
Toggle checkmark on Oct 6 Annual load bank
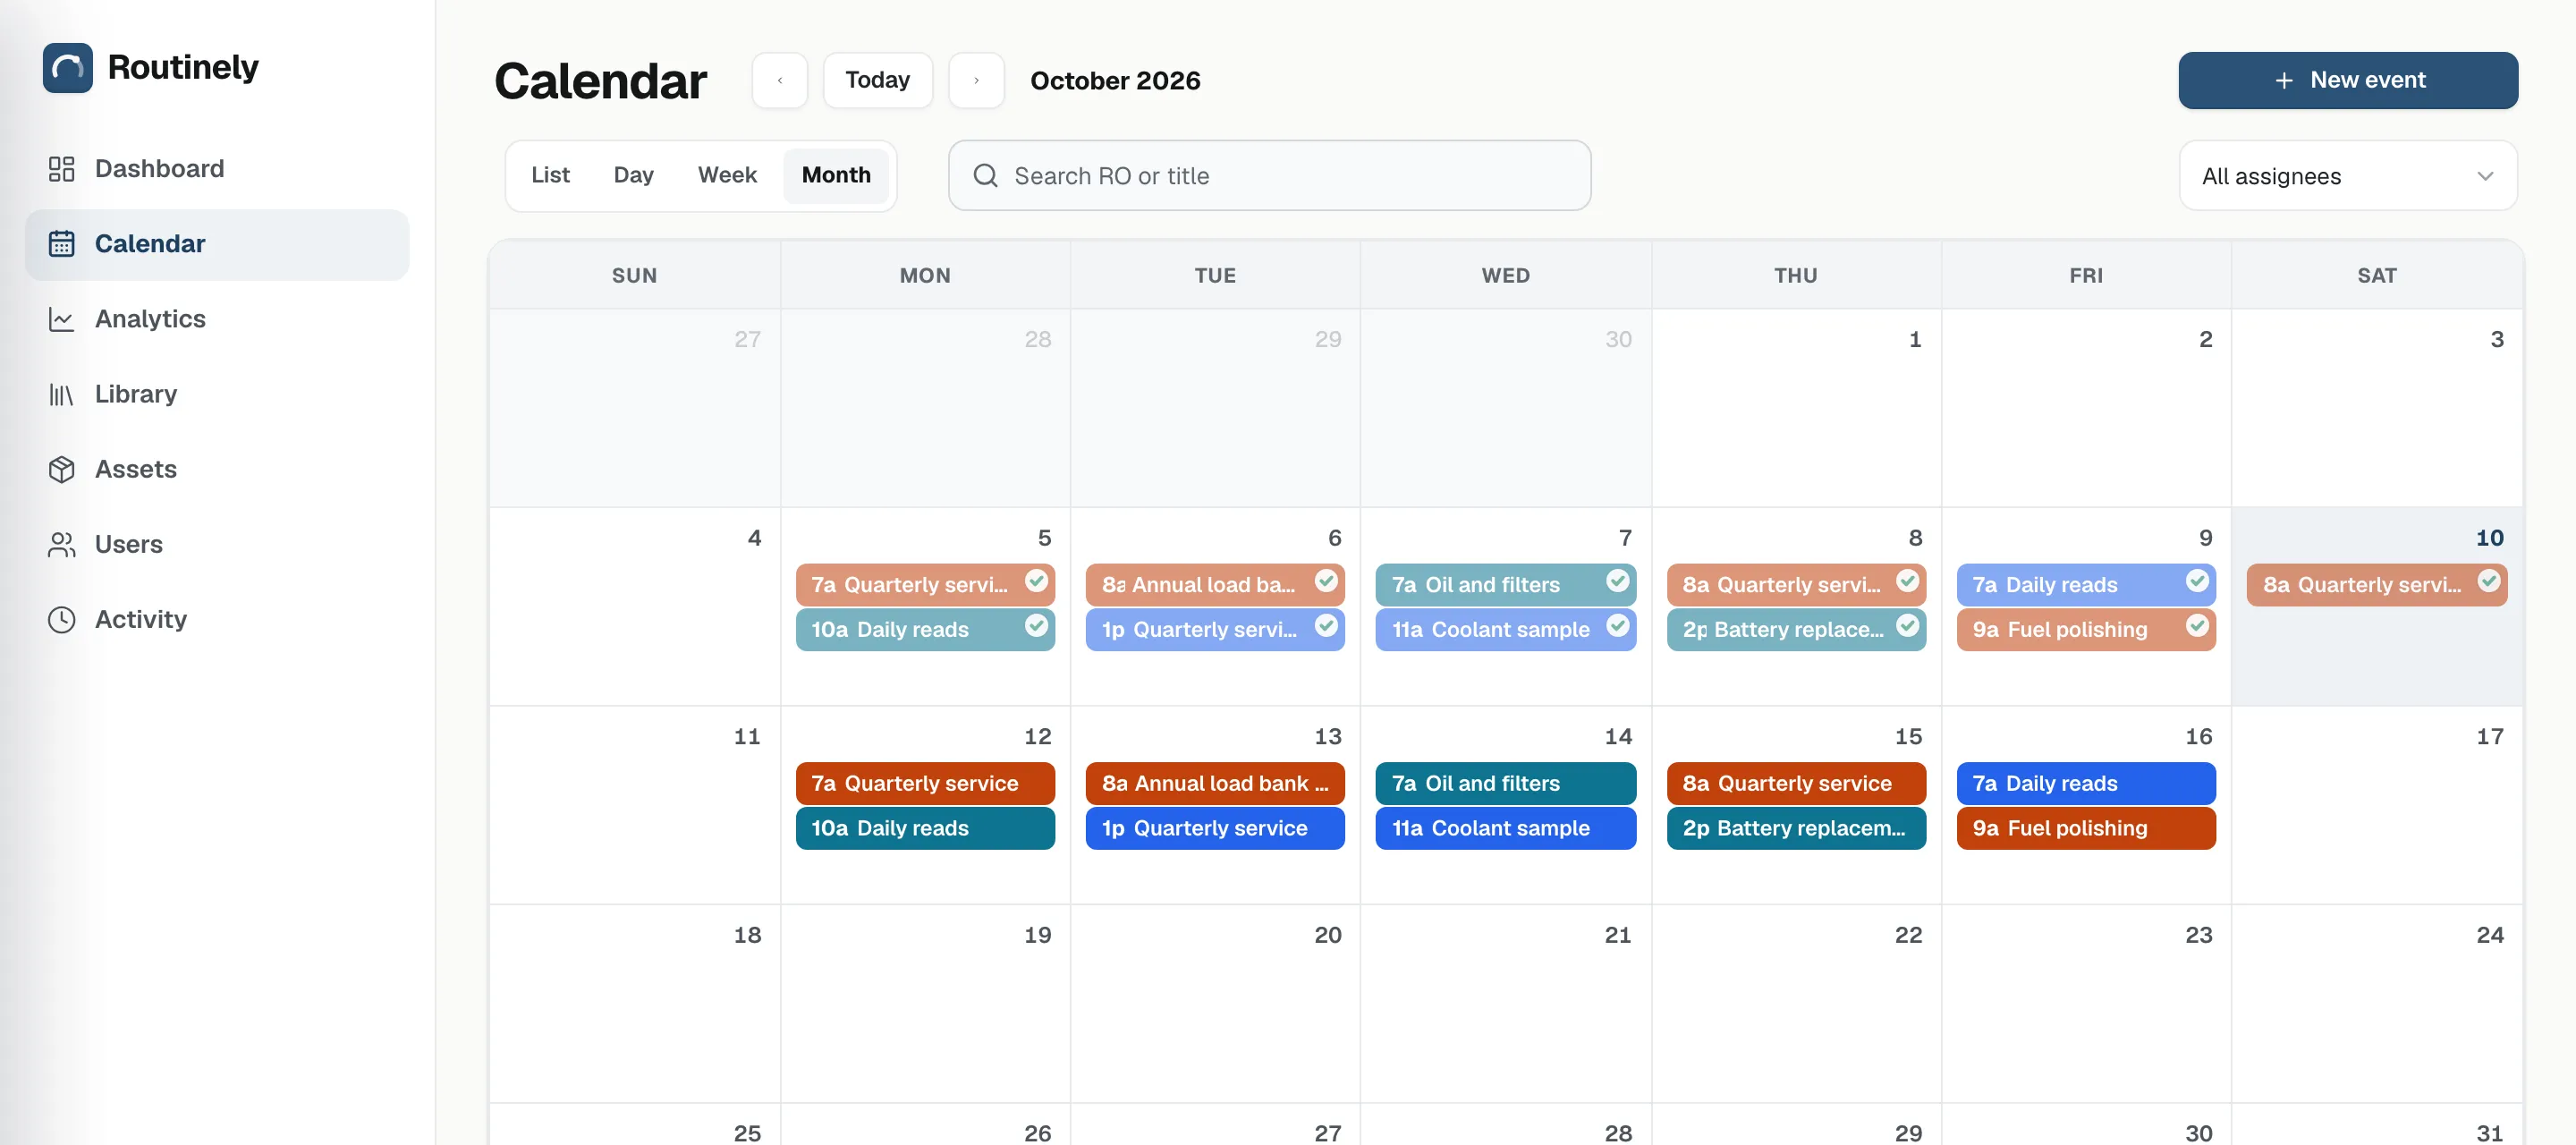pos(1326,581)
